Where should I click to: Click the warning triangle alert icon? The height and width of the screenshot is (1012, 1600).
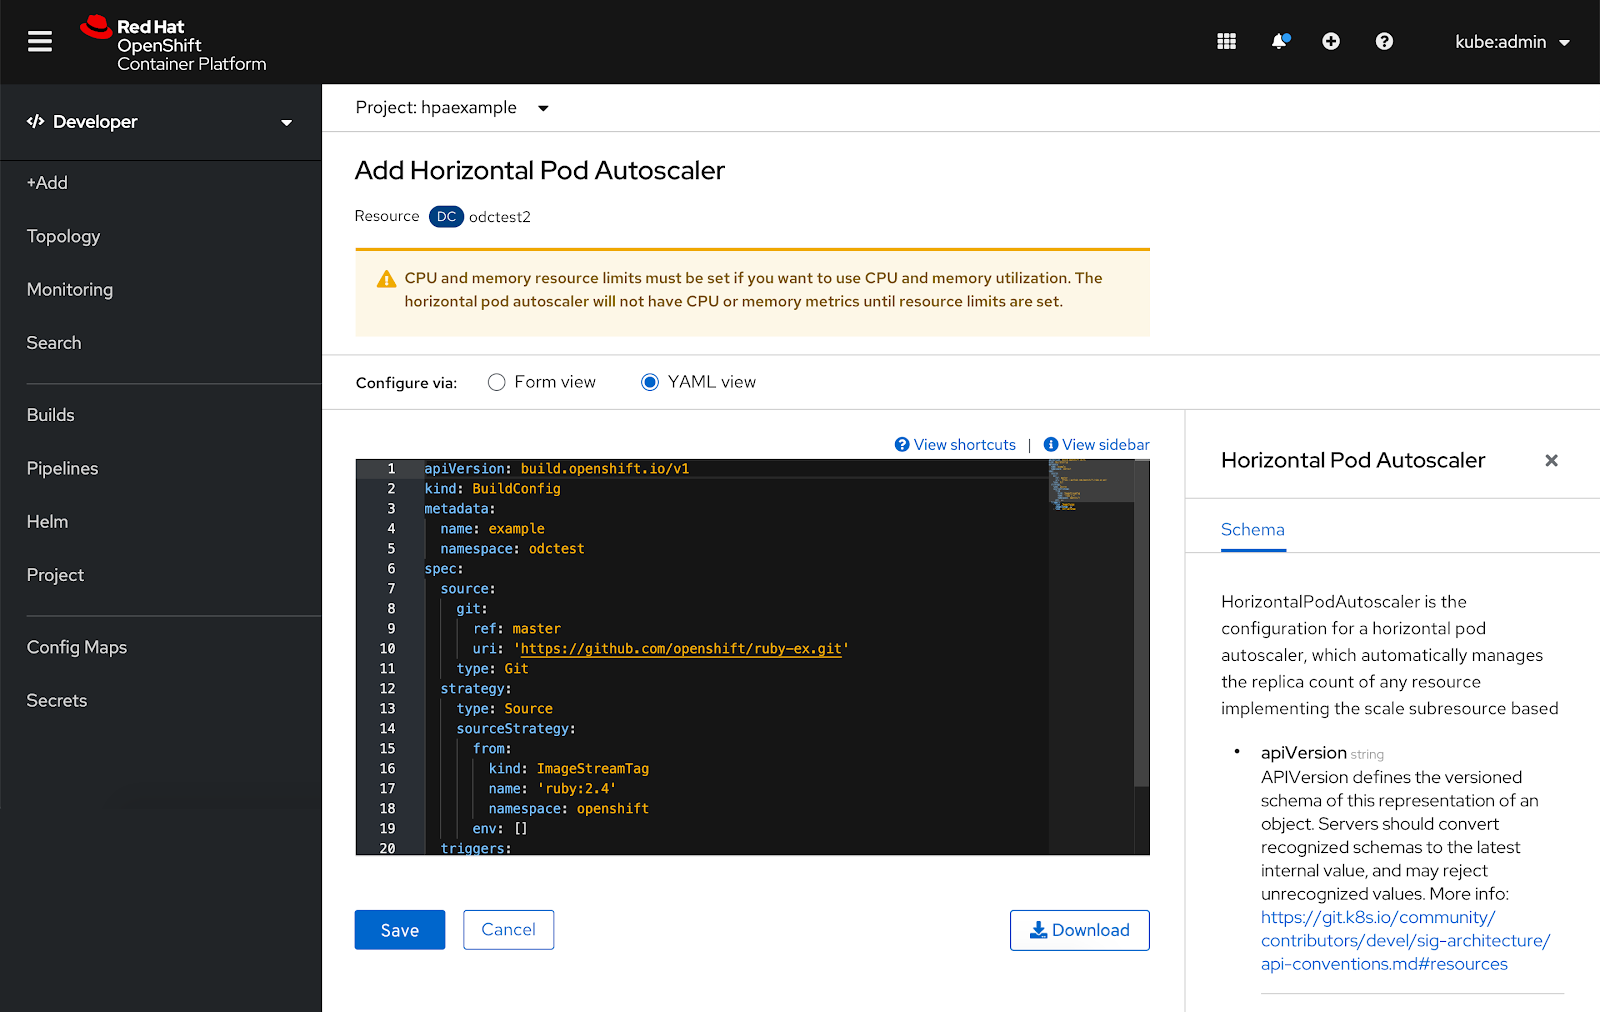click(x=386, y=279)
